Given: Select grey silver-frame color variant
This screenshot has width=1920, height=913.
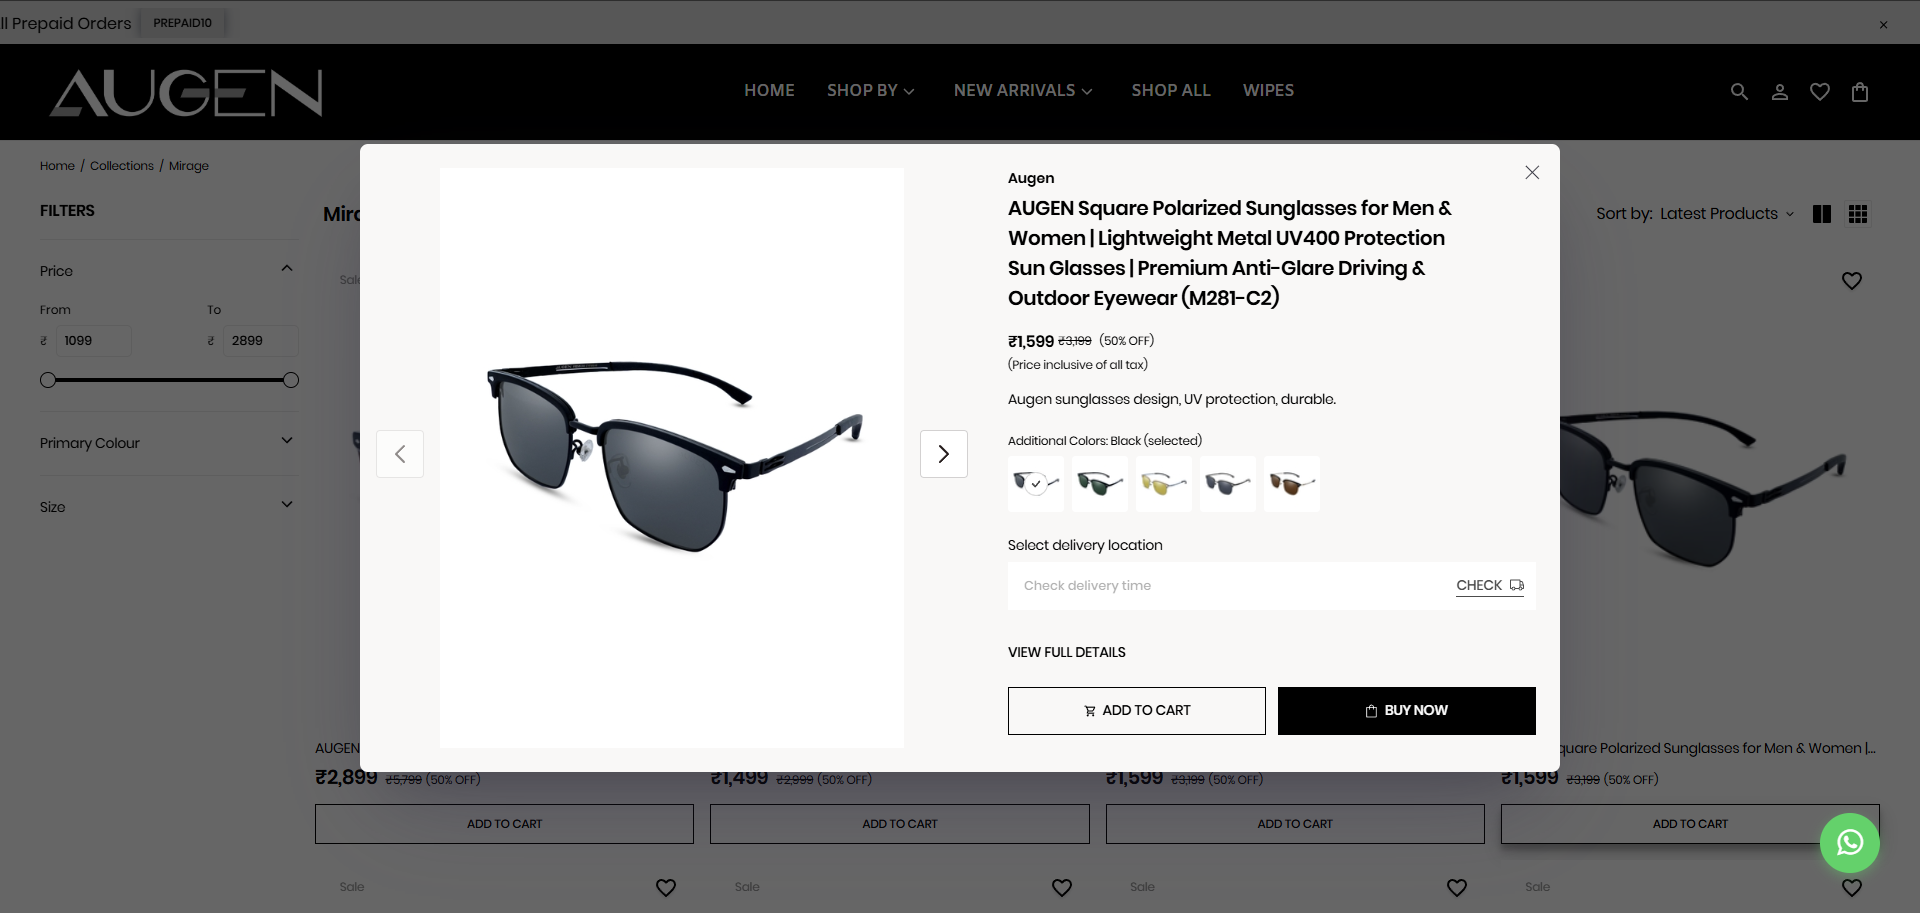Looking at the screenshot, I should click(1228, 484).
